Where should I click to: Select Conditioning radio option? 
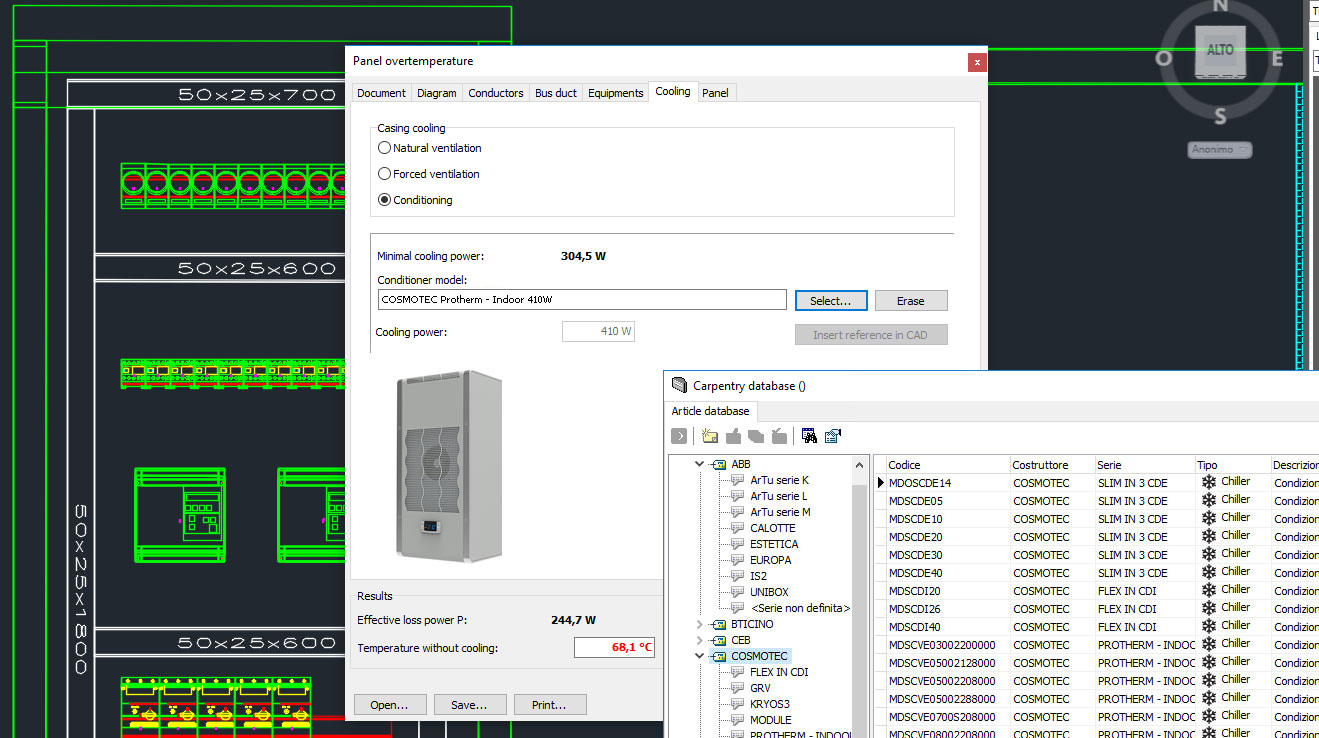pos(385,200)
